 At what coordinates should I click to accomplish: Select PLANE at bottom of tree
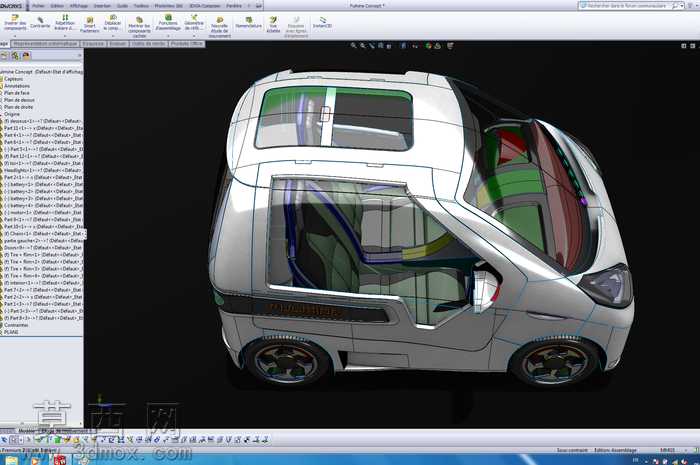pos(11,332)
